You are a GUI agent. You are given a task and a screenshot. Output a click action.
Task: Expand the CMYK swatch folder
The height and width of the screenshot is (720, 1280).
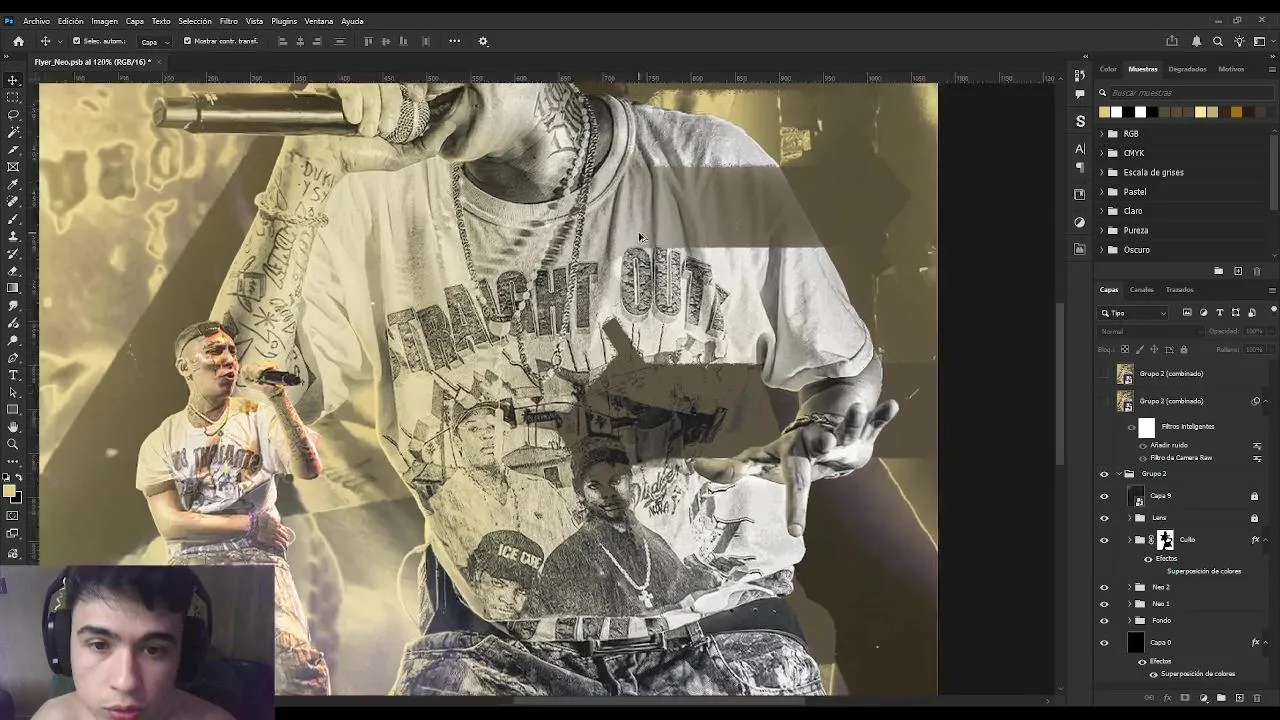[x=1102, y=153]
